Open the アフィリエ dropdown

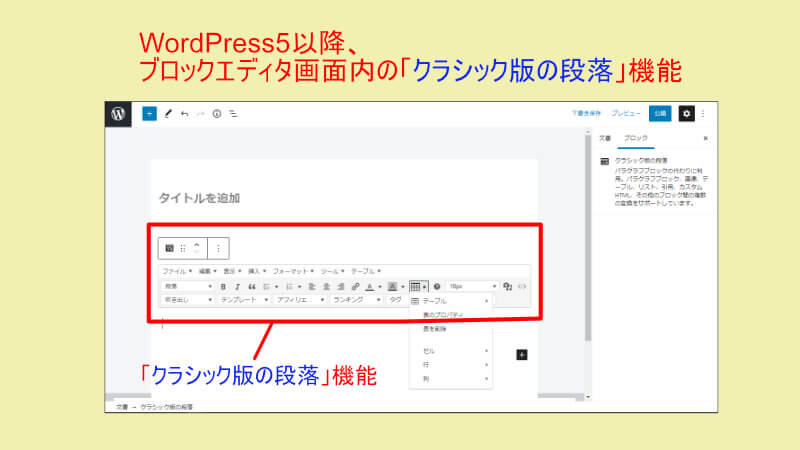(x=300, y=300)
